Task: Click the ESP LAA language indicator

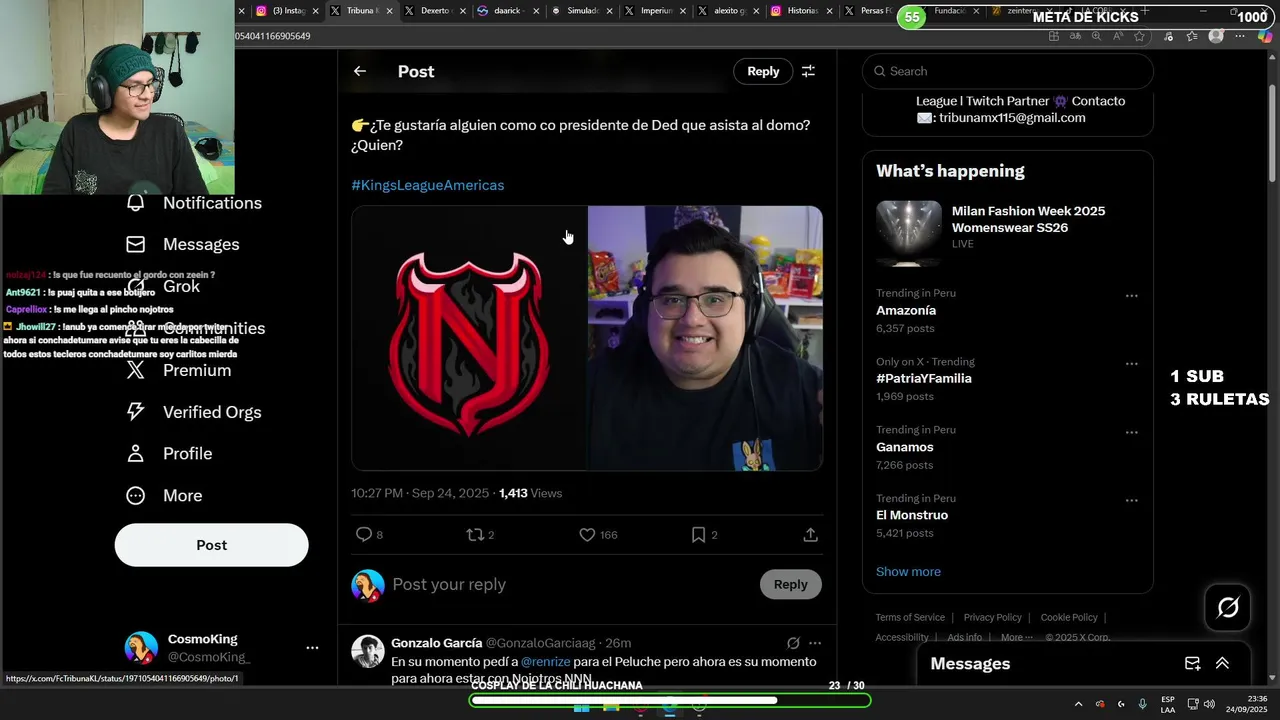Action: [x=1168, y=704]
